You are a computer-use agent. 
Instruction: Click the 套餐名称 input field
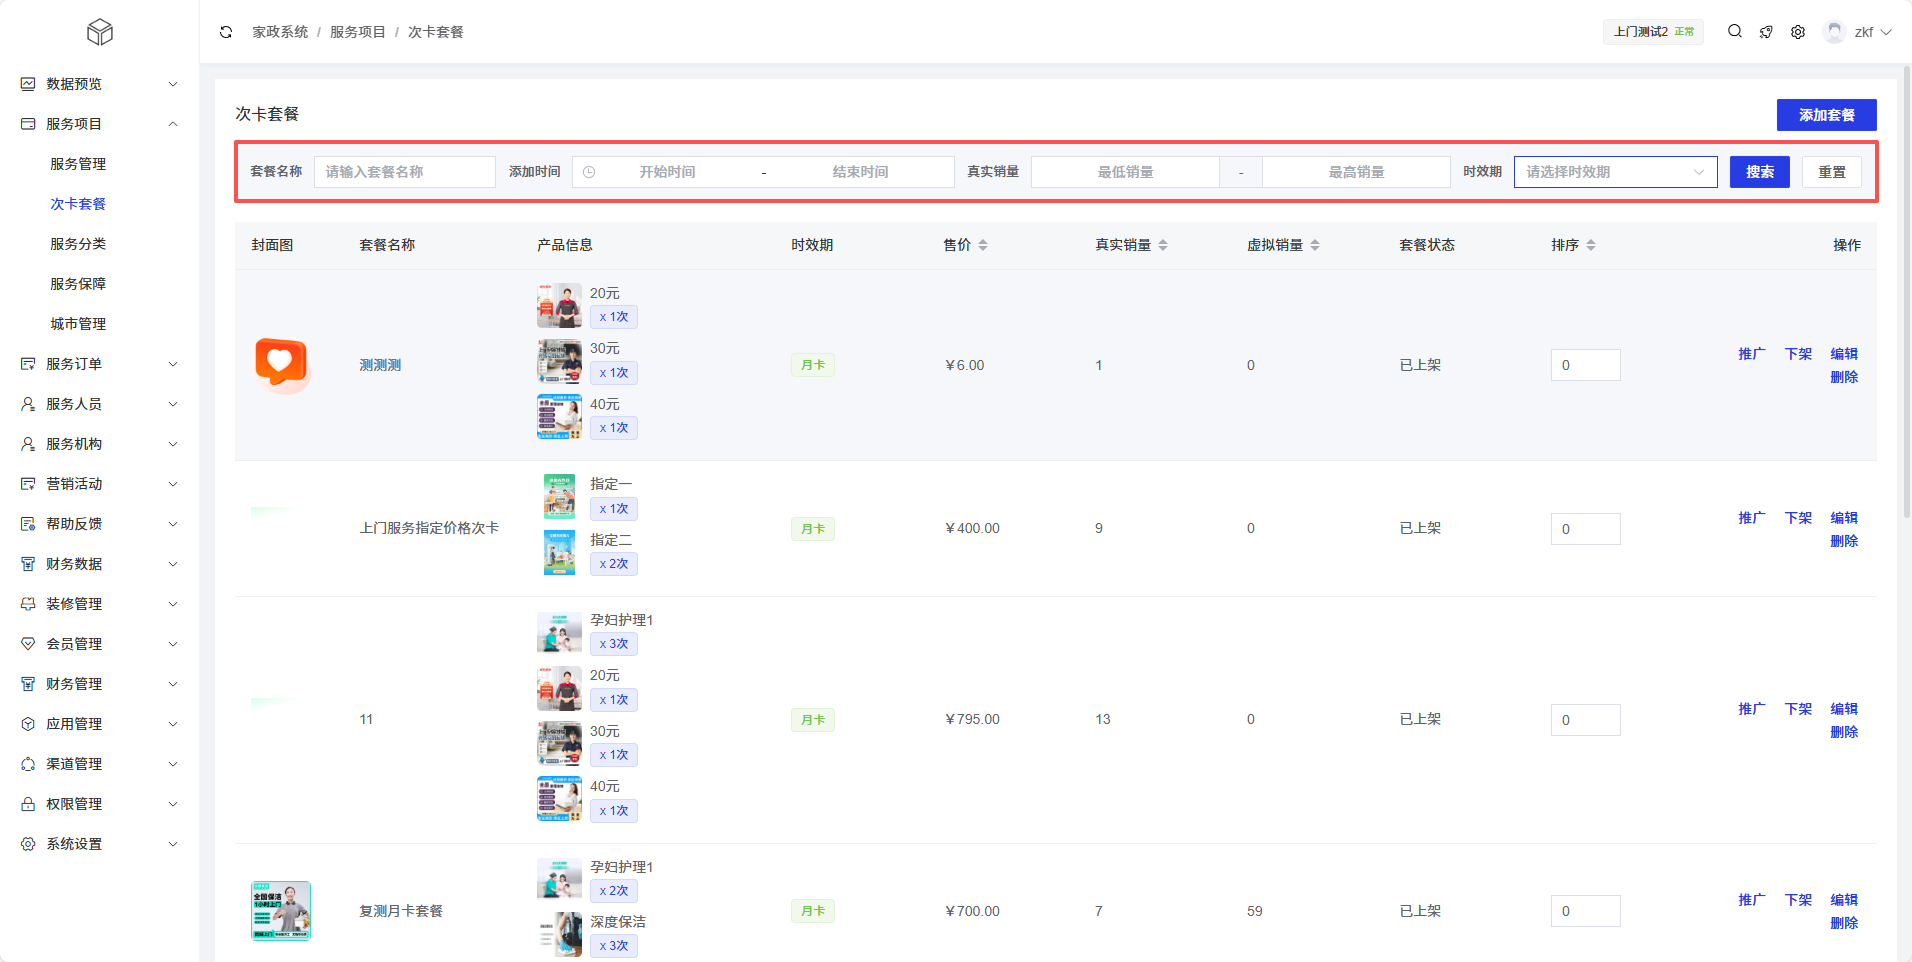[x=405, y=172]
